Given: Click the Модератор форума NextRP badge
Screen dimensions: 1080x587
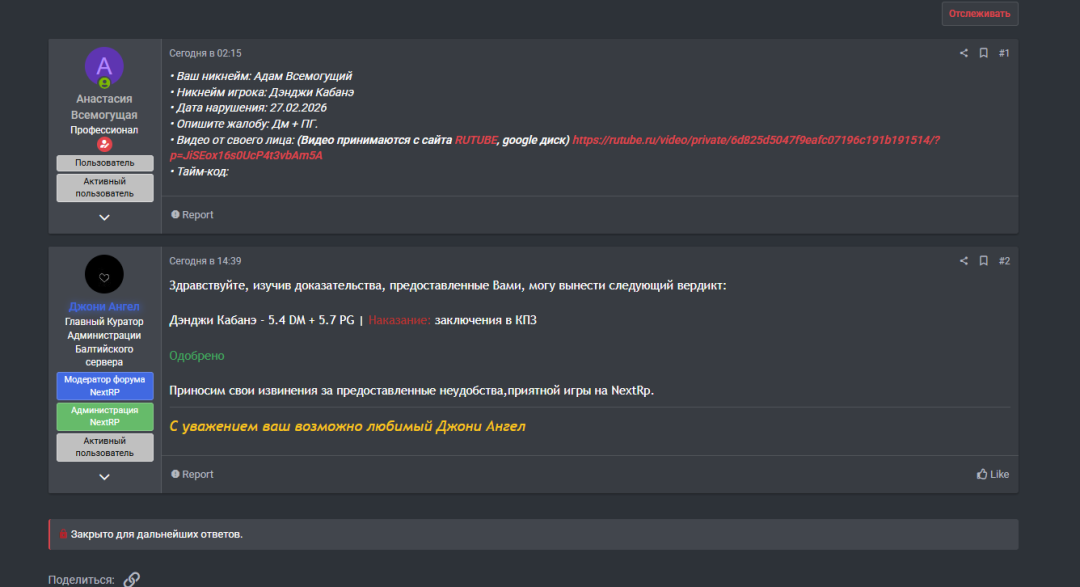Looking at the screenshot, I should (105, 386).
